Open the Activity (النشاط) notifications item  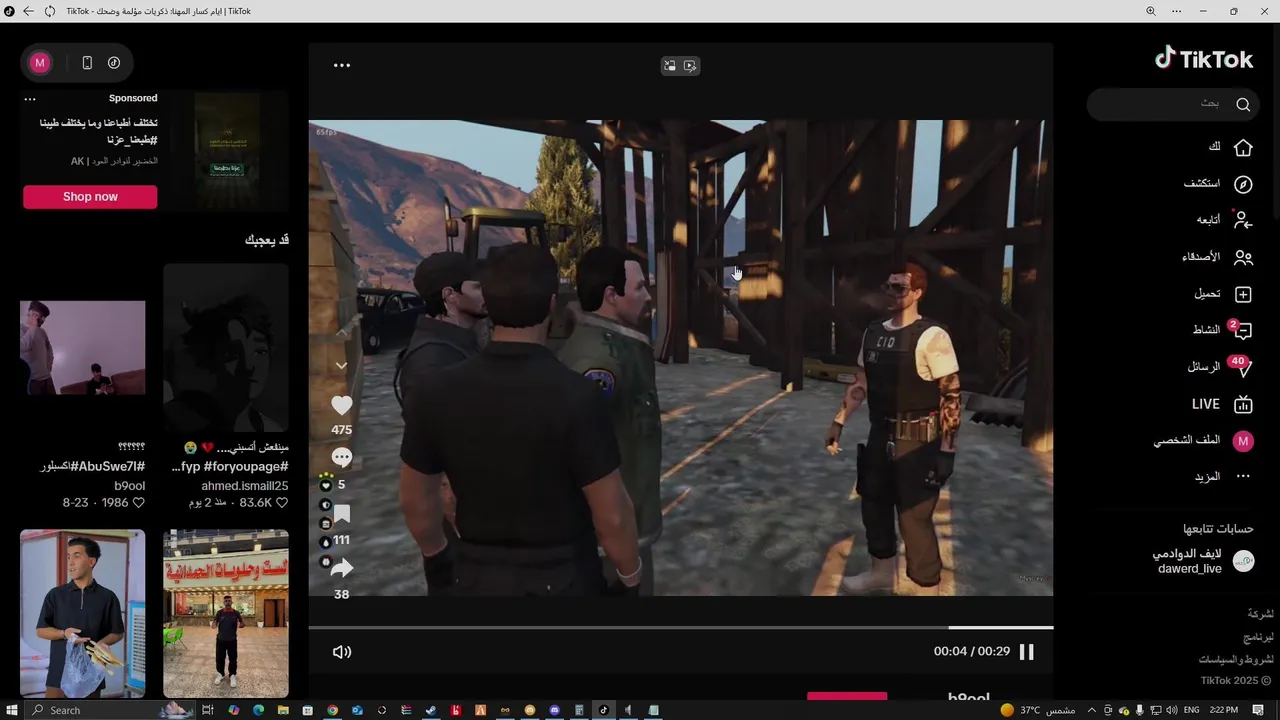[x=1221, y=330]
